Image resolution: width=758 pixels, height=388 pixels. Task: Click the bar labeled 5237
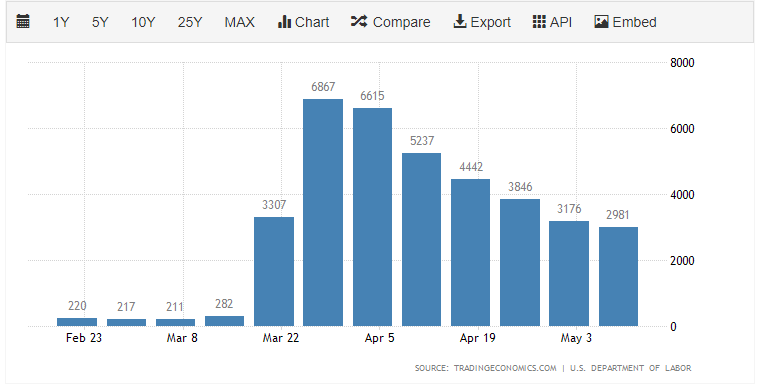422,240
